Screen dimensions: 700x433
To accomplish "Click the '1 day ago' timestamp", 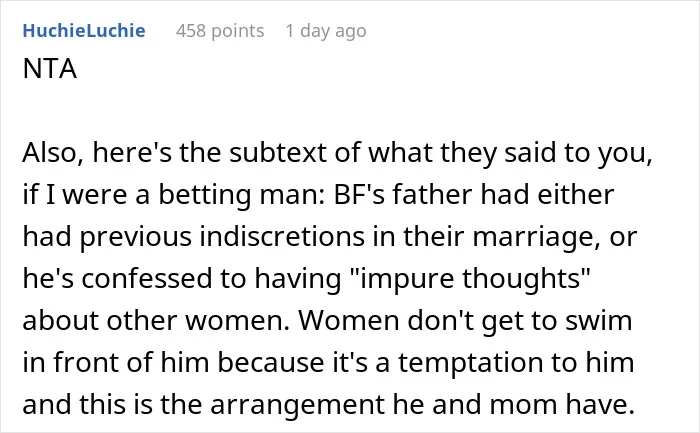I will click(326, 32).
